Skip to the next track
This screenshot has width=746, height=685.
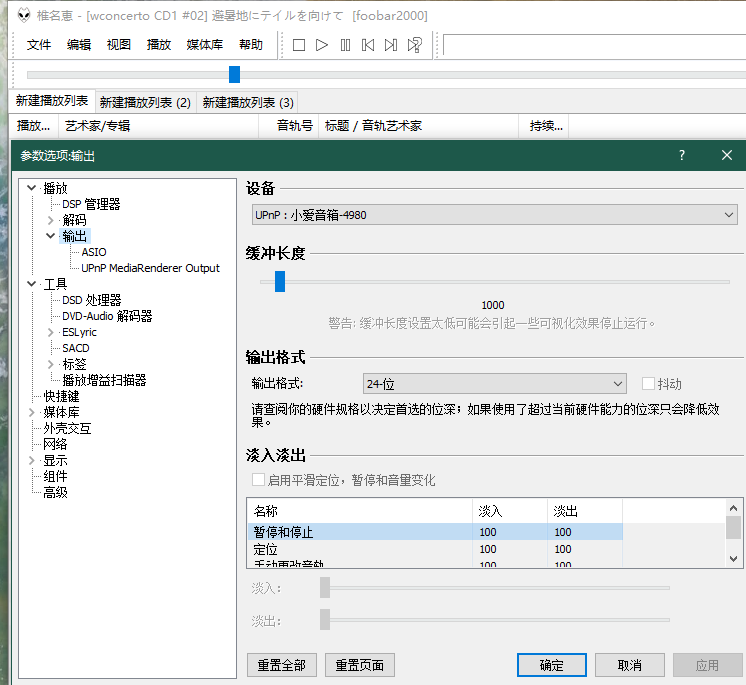391,45
